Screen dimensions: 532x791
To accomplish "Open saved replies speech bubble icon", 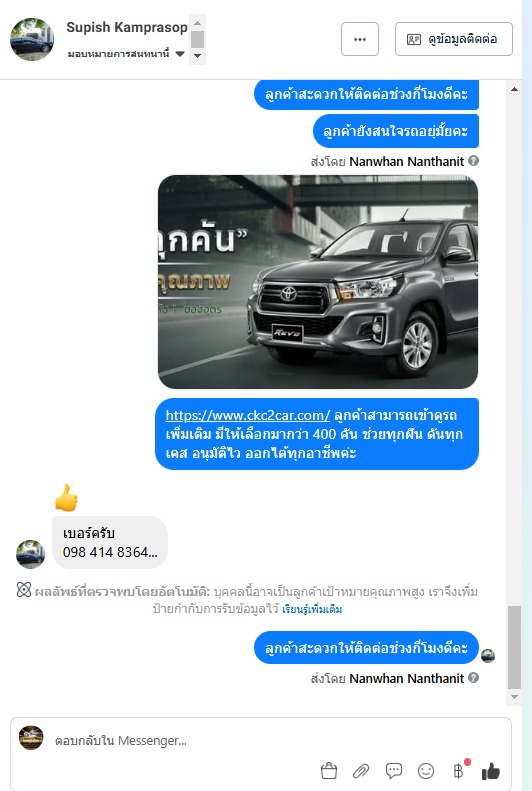I will (393, 770).
